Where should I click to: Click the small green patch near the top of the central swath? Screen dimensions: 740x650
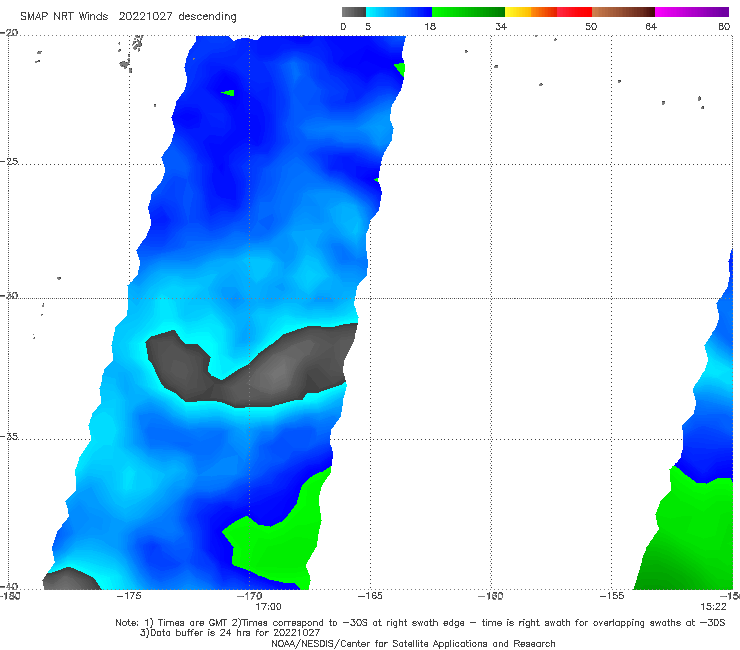coord(228,93)
